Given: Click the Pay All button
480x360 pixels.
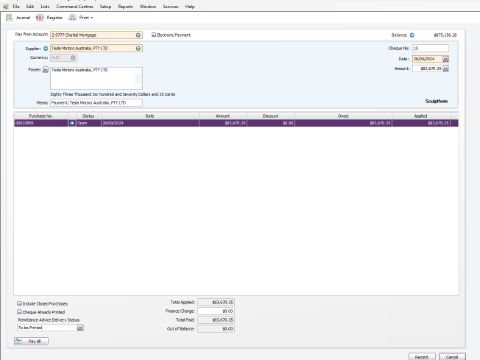Looking at the screenshot, I should click(x=31, y=341).
